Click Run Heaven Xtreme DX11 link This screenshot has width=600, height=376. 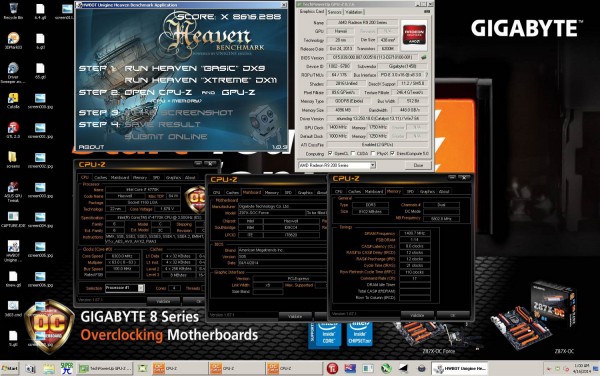tap(201, 80)
